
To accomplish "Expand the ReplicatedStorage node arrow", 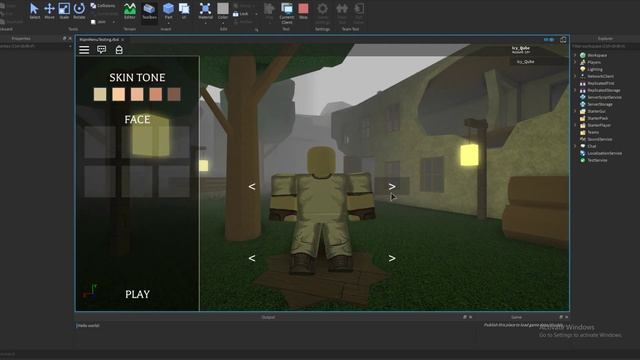I will pyautogui.click(x=576, y=90).
